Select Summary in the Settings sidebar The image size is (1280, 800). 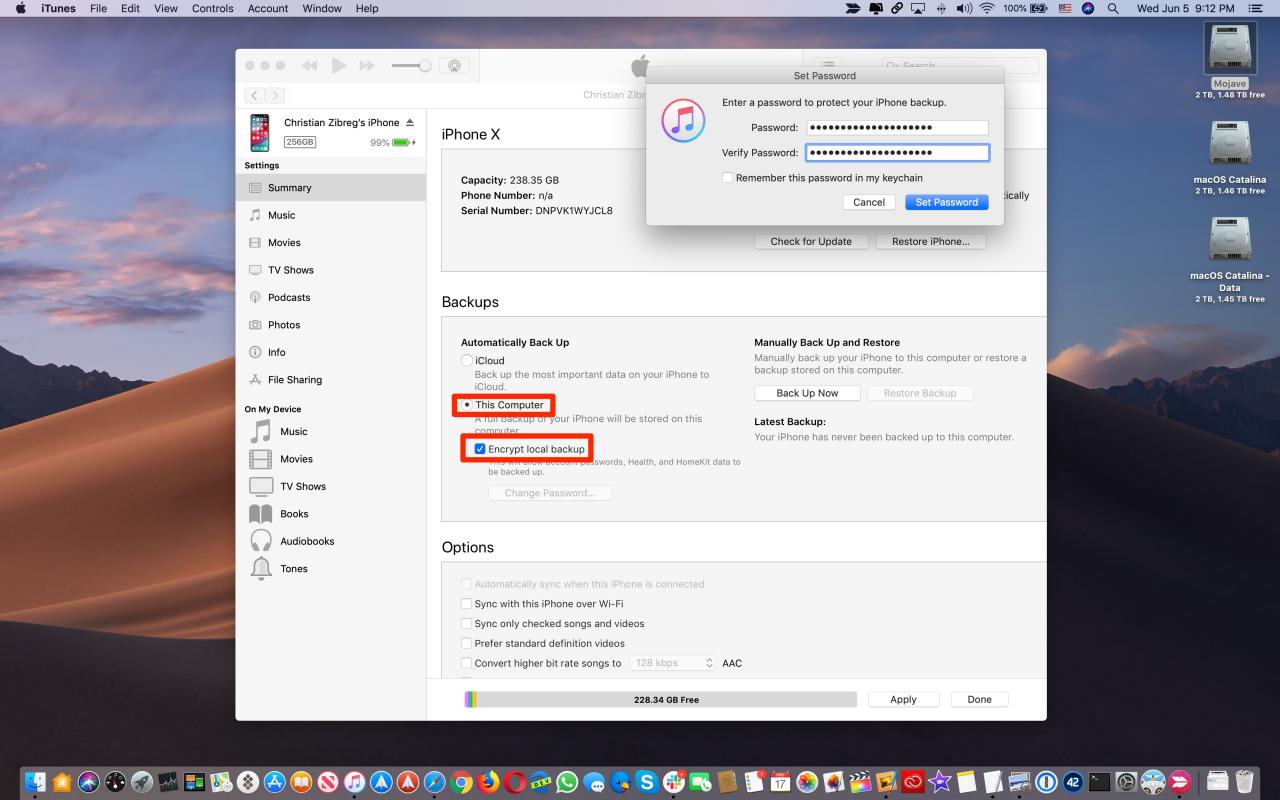[x=331, y=188]
